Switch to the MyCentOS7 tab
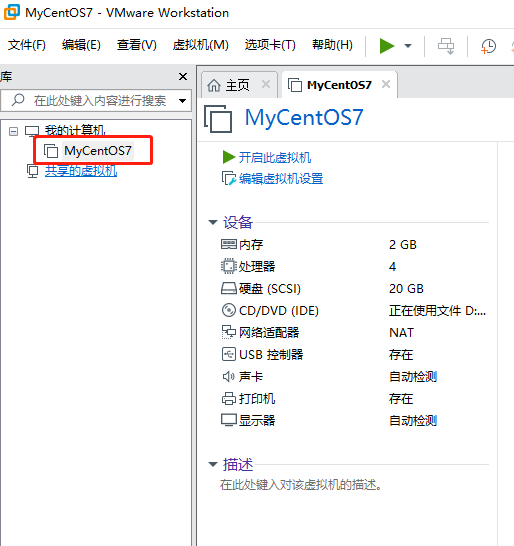Image resolution: width=514 pixels, height=546 pixels. coord(339,85)
